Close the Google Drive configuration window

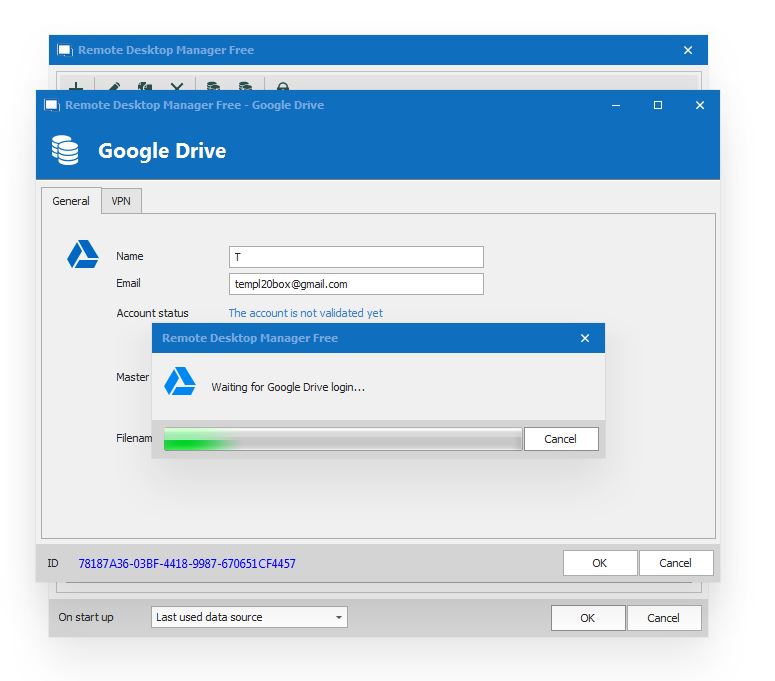point(700,105)
